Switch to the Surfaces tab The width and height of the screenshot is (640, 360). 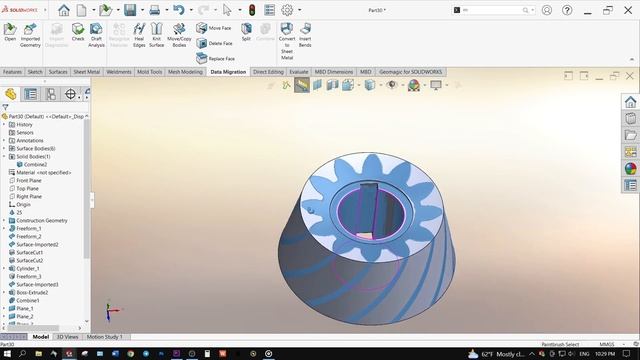click(58, 72)
